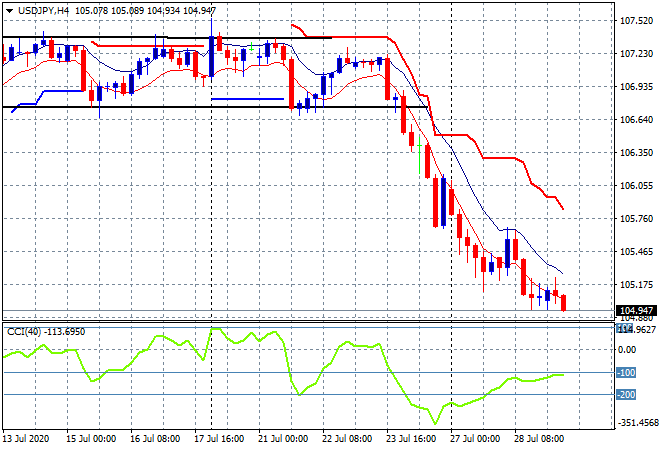Click the 105.465 price scale label
The height and width of the screenshot is (450, 660).
point(636,252)
